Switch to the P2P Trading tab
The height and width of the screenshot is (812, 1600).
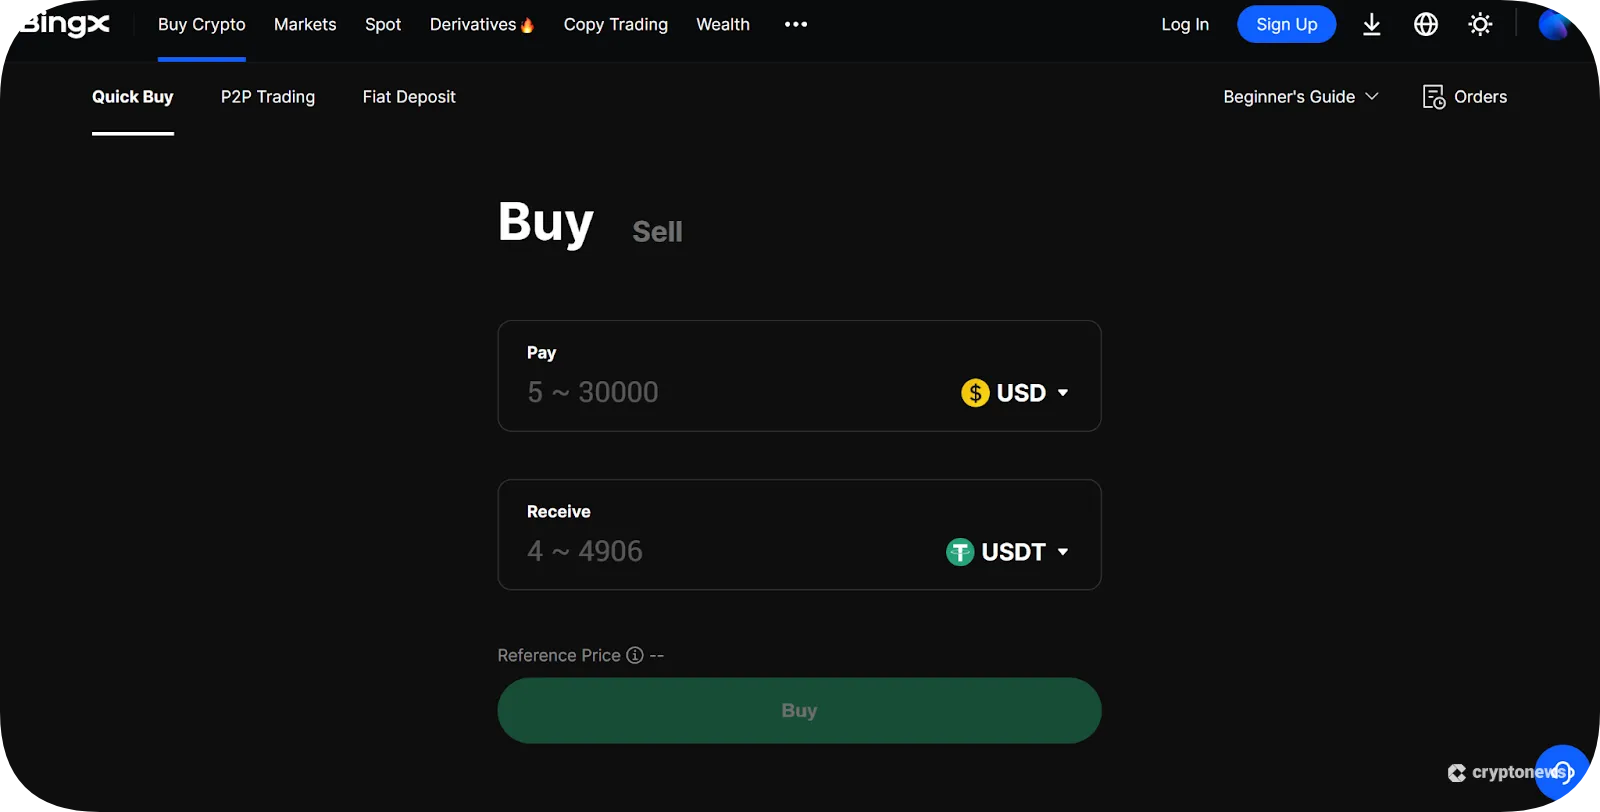[x=267, y=96]
